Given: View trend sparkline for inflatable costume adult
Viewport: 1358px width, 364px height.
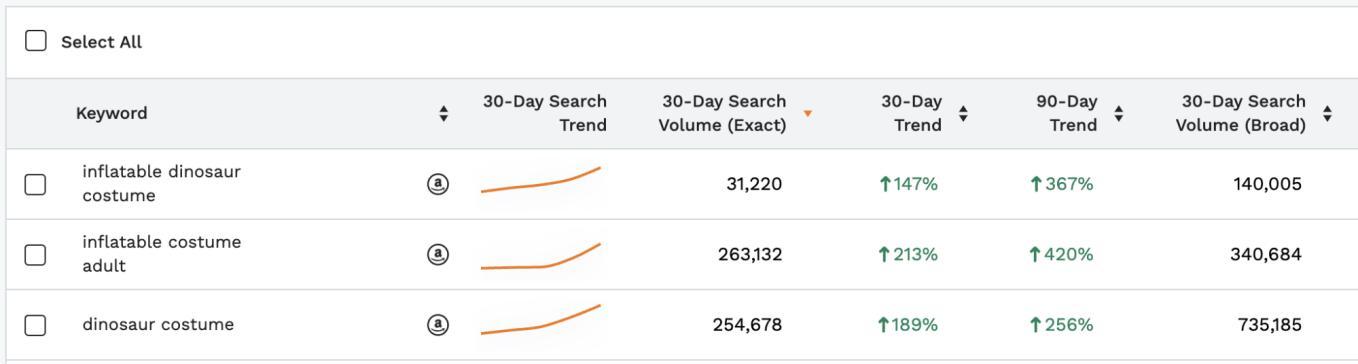Looking at the screenshot, I should point(541,256).
